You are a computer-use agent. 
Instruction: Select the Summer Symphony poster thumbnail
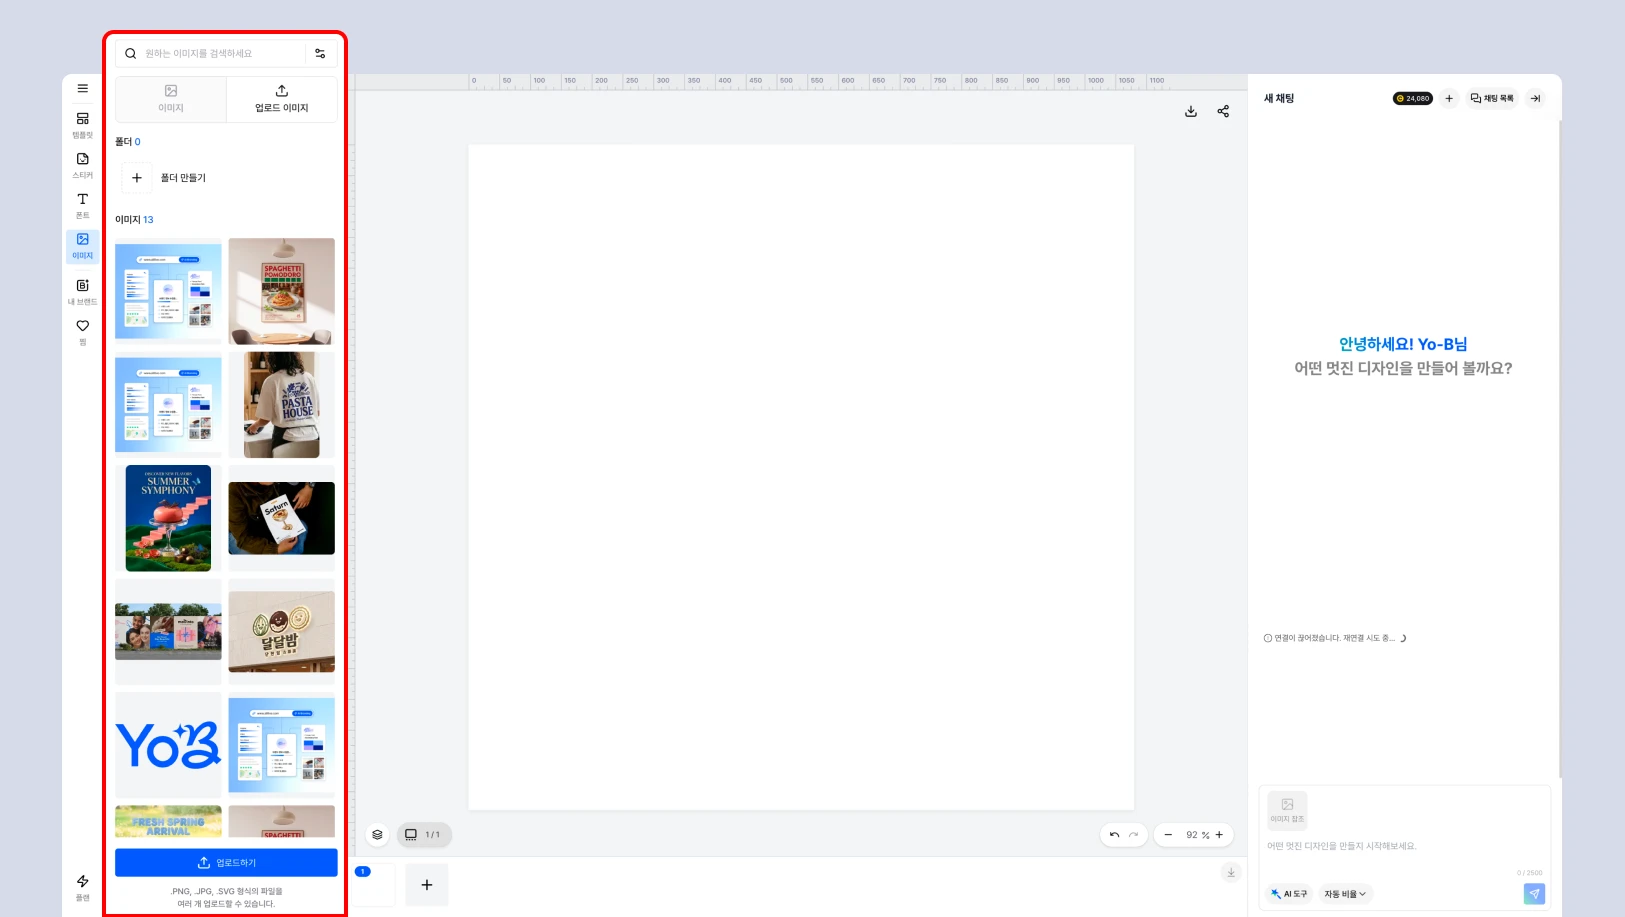[x=168, y=518]
